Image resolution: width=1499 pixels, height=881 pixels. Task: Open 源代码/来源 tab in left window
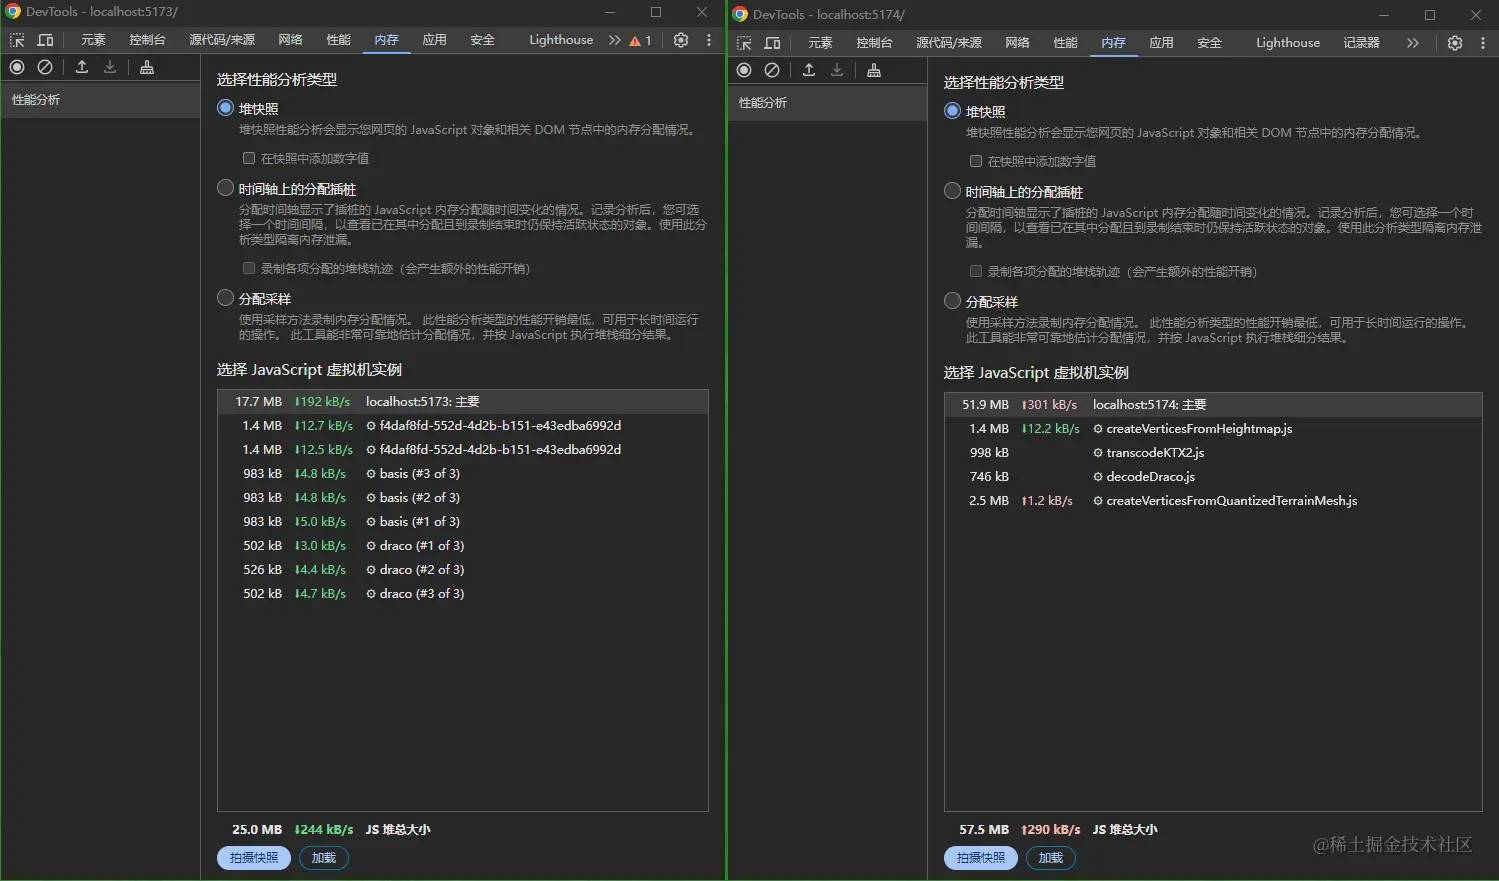222,40
